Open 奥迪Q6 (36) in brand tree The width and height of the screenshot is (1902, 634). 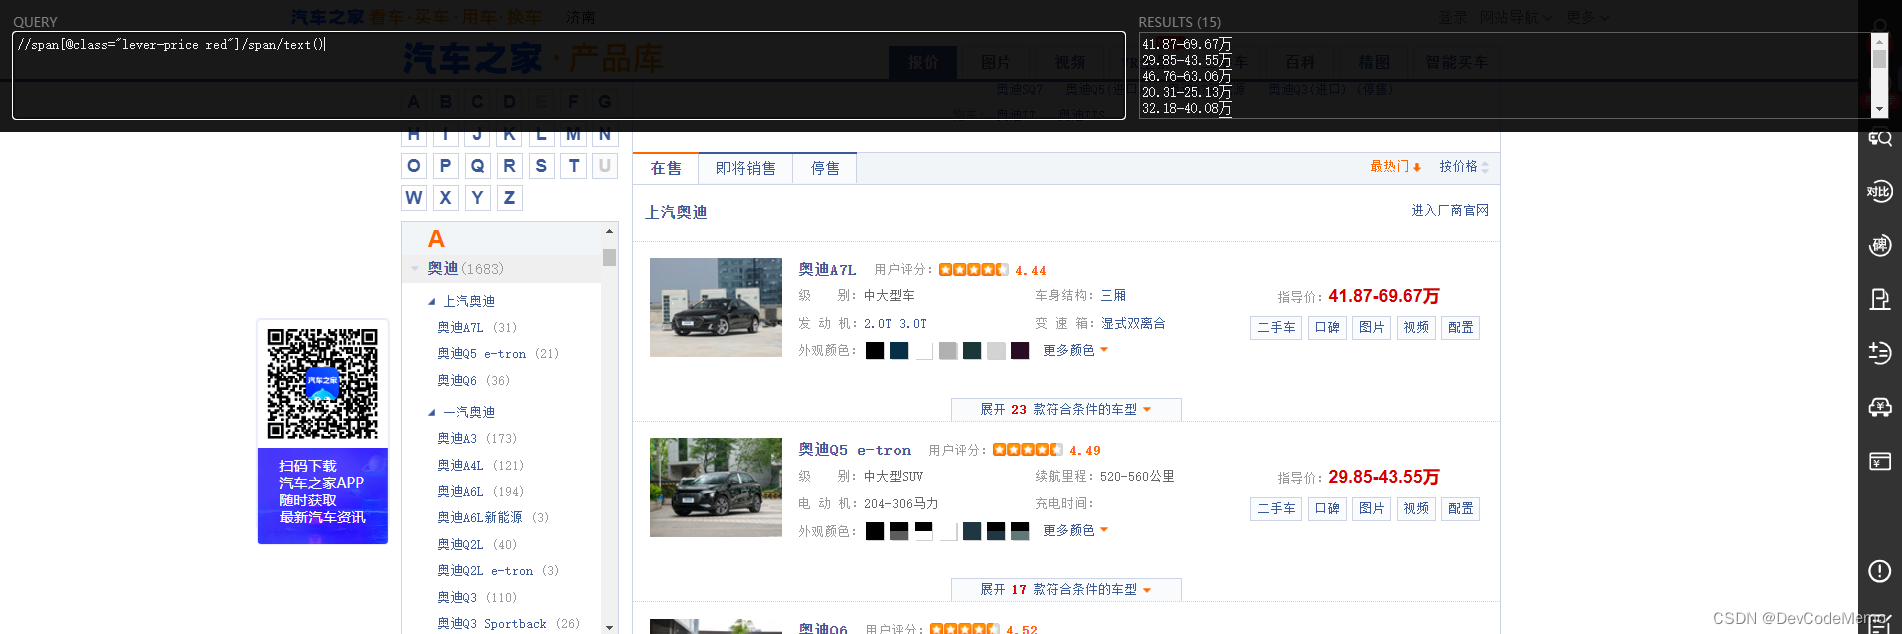click(474, 381)
